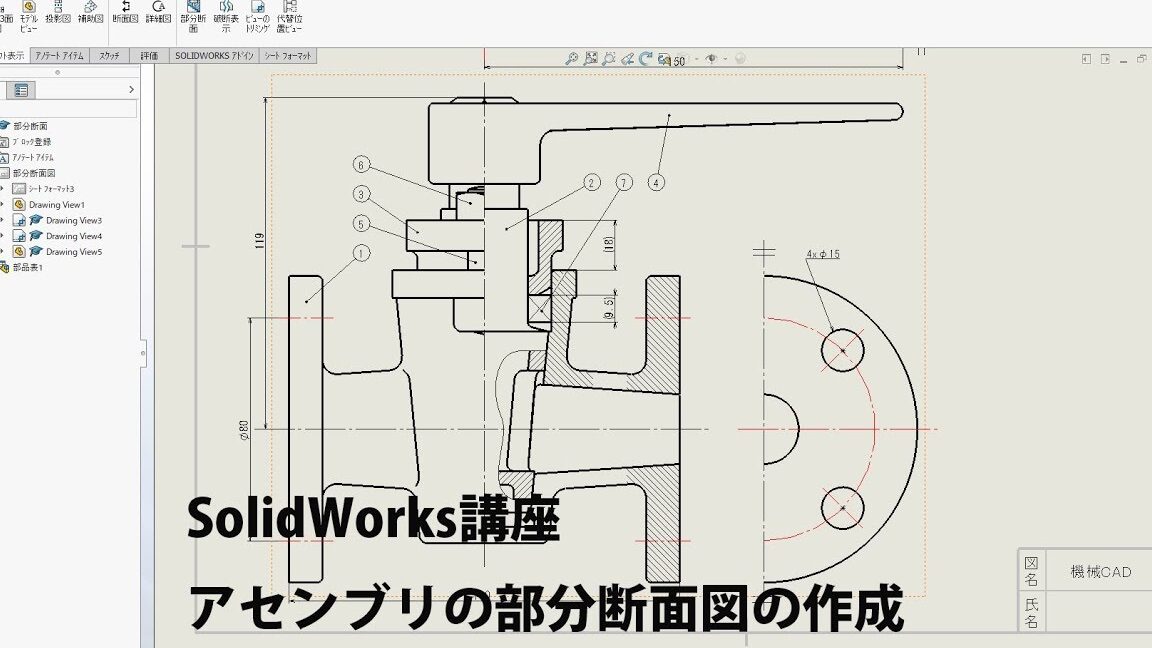Click the pencil-shaped icon in heads-up toolbar

pyautogui.click(x=627, y=59)
